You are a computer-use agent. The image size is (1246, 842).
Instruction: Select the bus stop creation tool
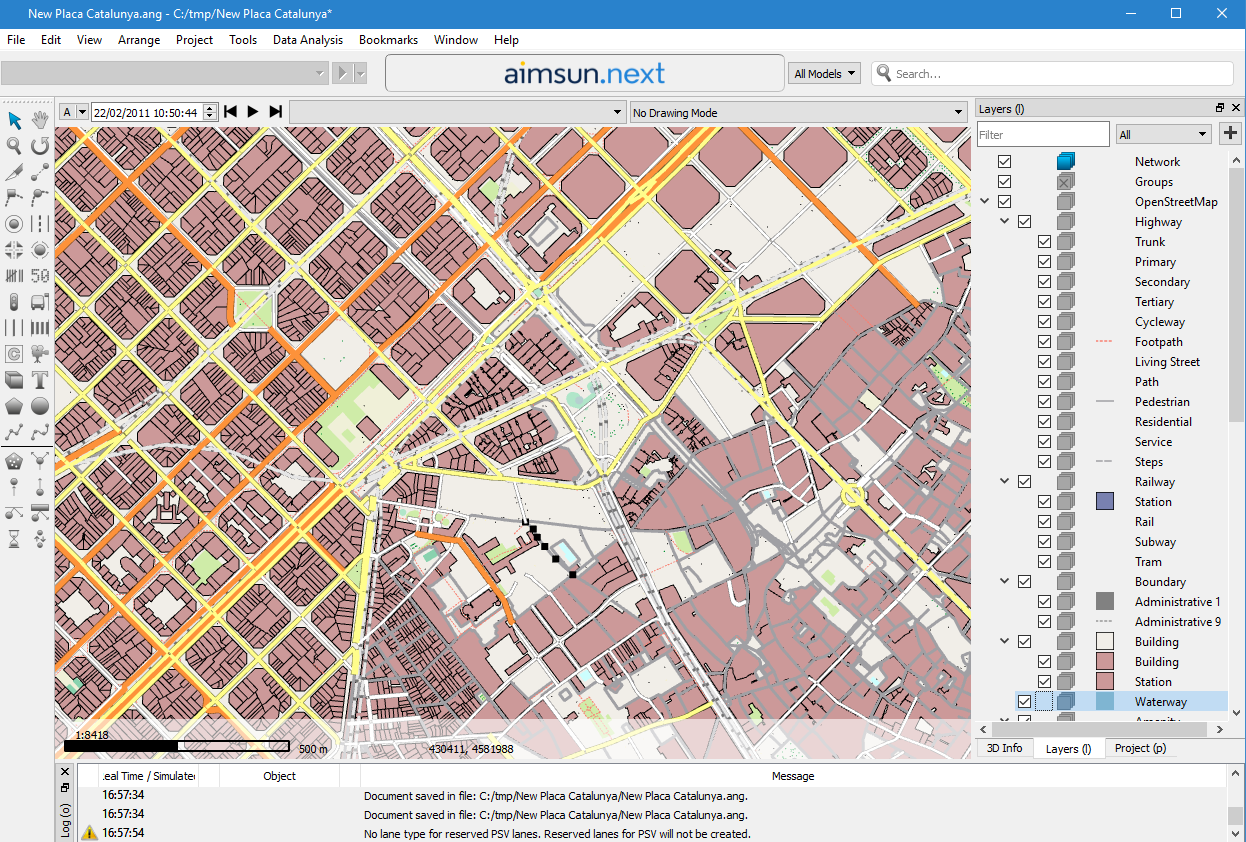38,301
